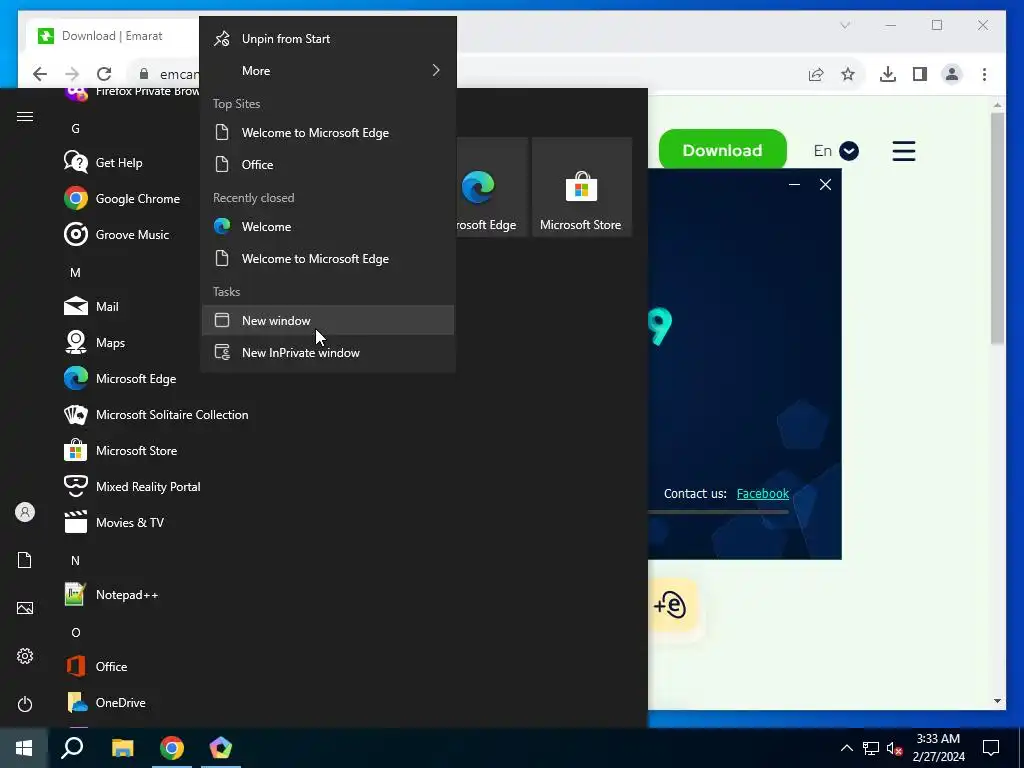Viewport: 1024px width, 768px height.
Task: Choose New InPrivate window task
Action: (x=328, y=353)
